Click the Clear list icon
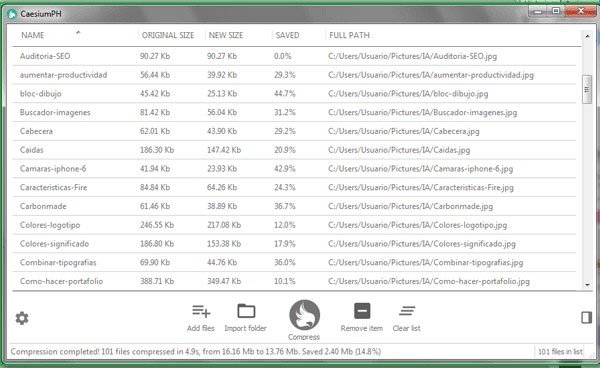600x368 pixels. [407, 311]
